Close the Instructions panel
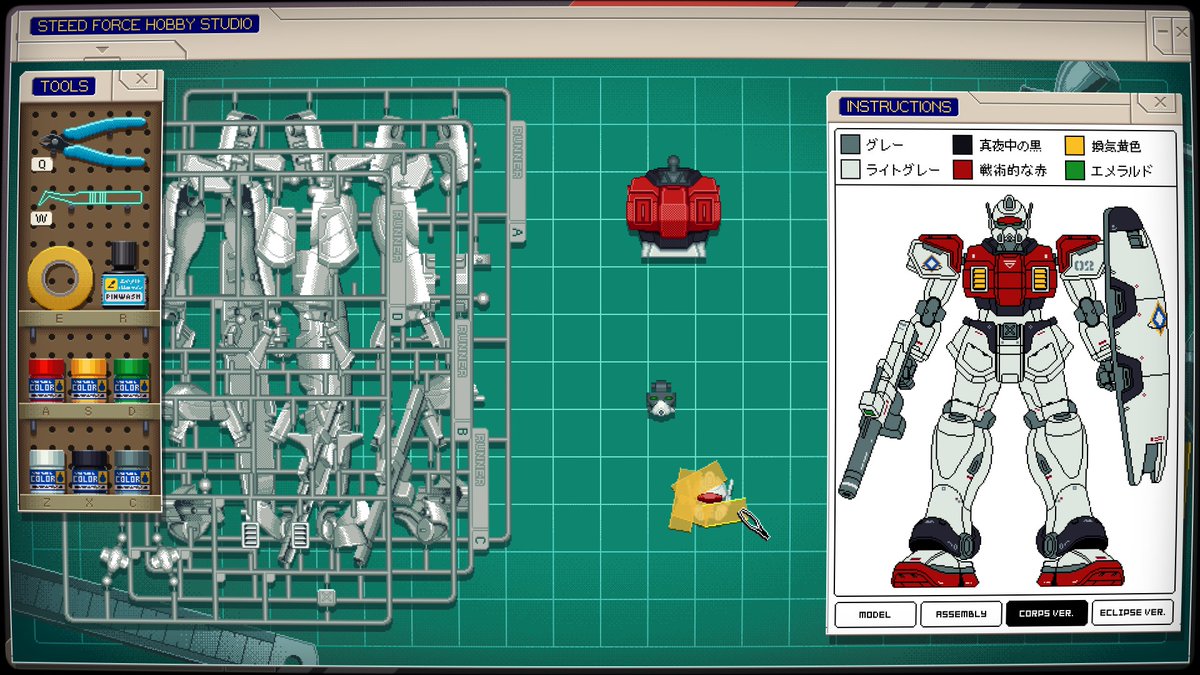1200x675 pixels. [x=1159, y=101]
